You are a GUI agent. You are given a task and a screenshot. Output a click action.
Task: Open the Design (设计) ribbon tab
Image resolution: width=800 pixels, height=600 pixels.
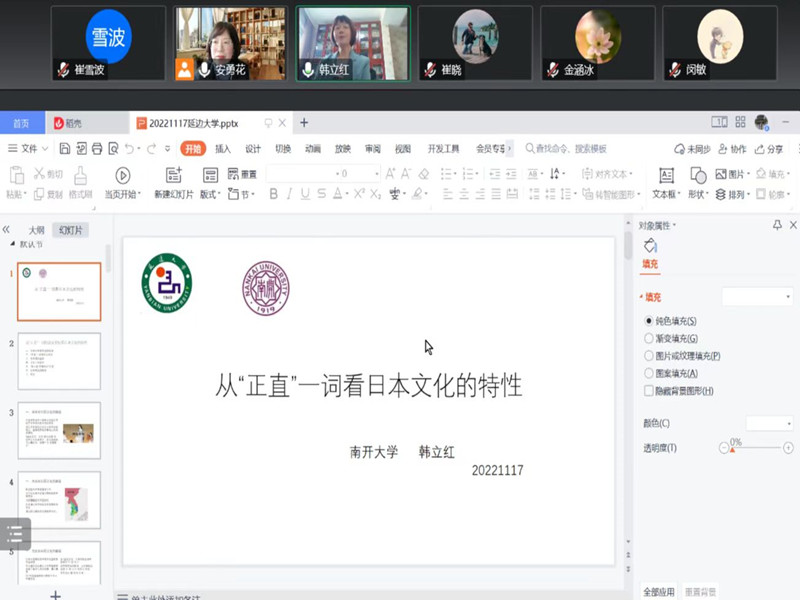pyautogui.click(x=253, y=149)
